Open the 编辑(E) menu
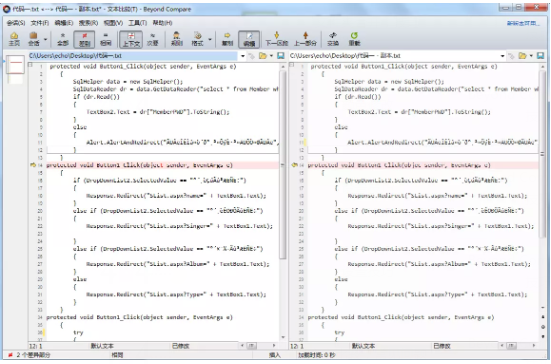The height and width of the screenshot is (364, 551). 64,23
